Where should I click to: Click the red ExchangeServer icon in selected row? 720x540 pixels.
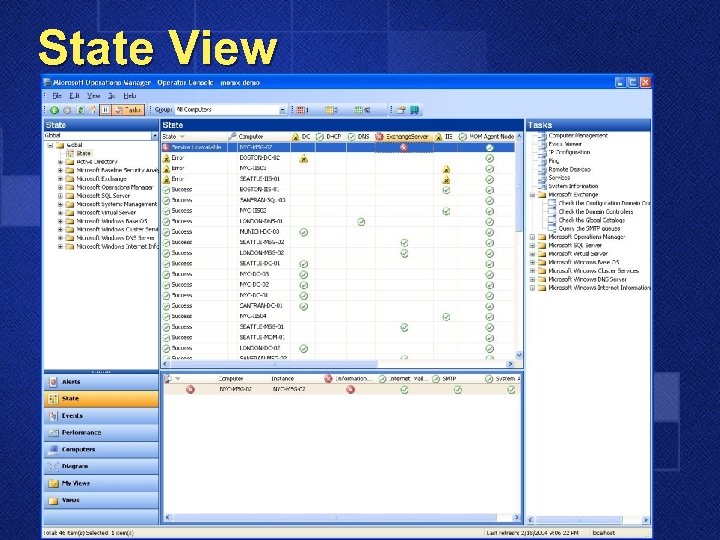tap(404, 148)
